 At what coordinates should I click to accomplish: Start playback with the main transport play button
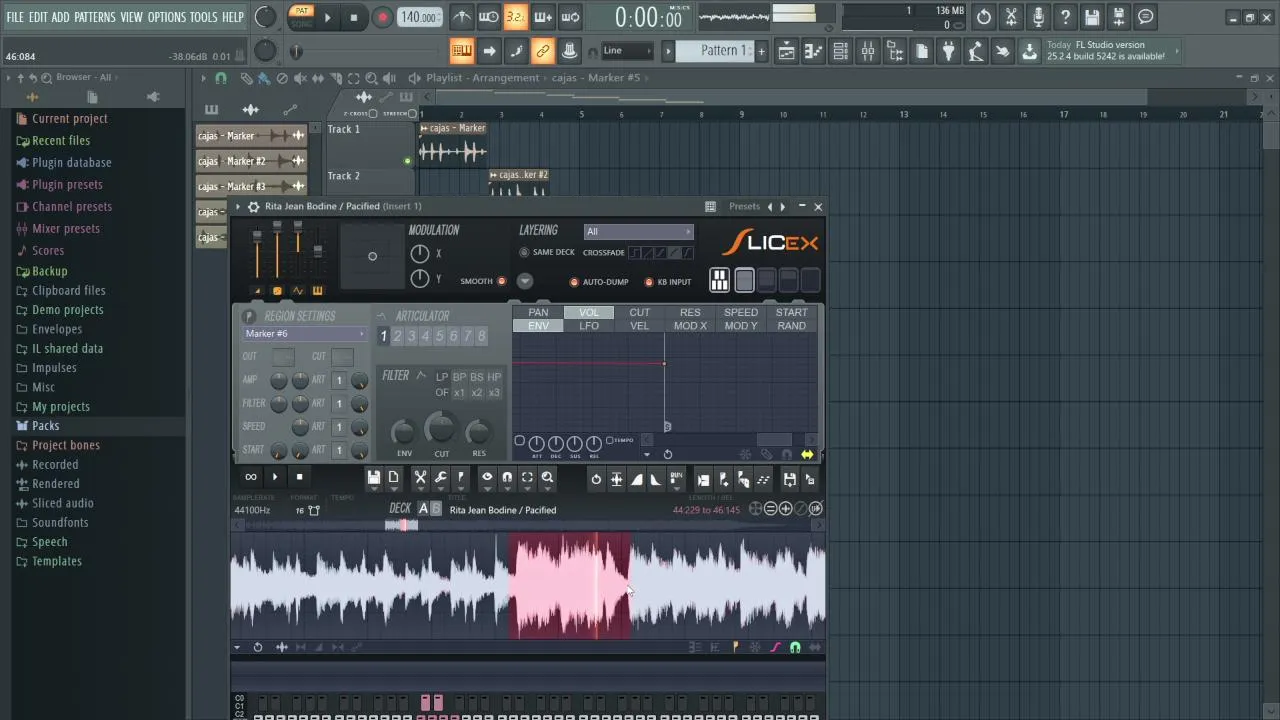327,17
